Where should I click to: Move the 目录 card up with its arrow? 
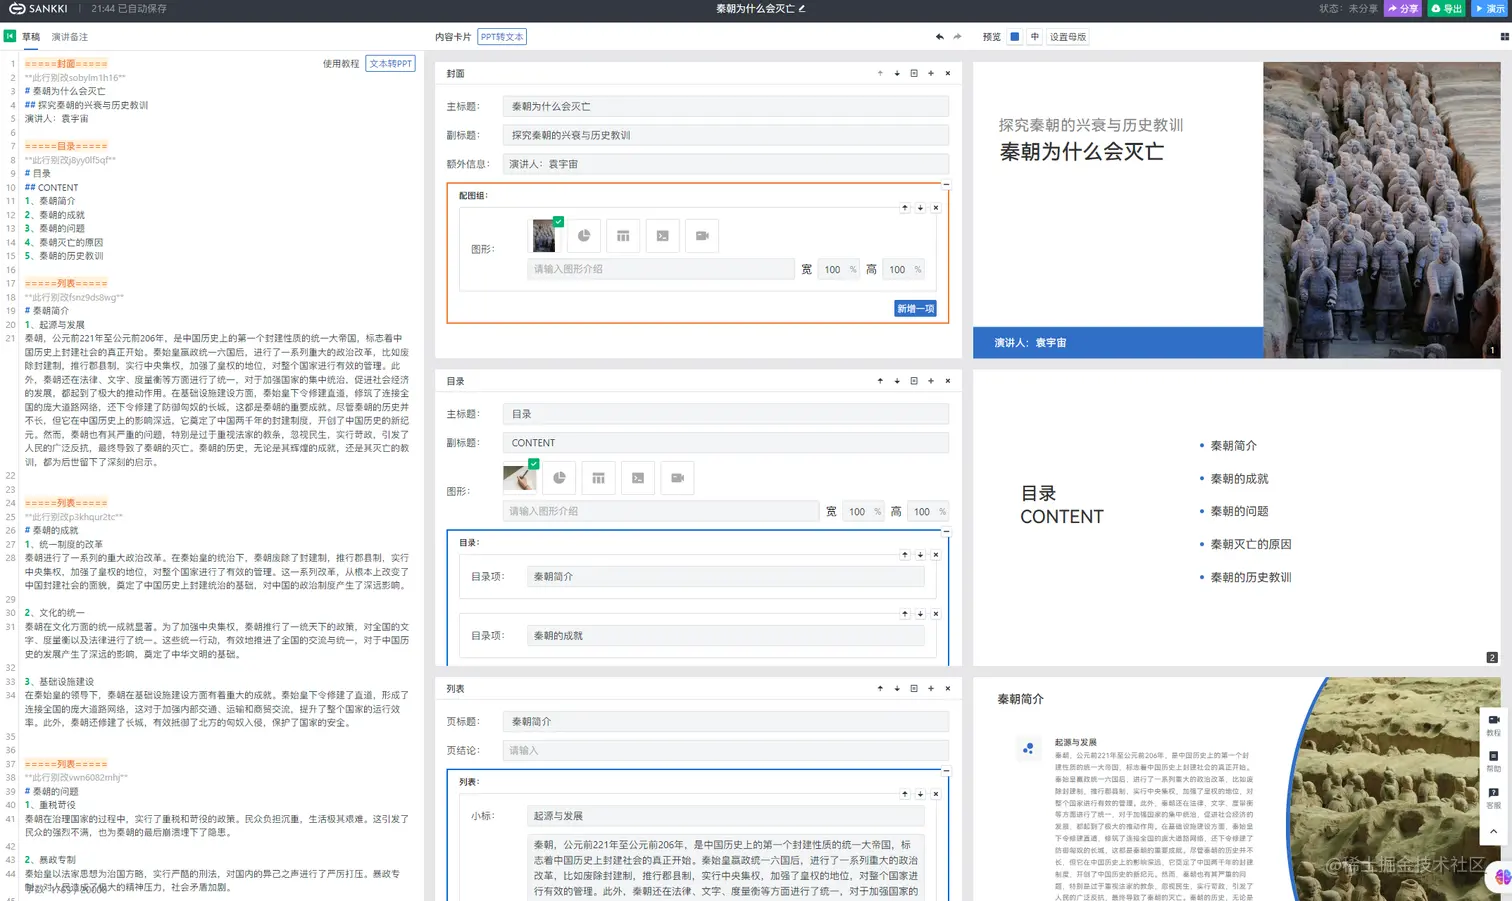[880, 381]
